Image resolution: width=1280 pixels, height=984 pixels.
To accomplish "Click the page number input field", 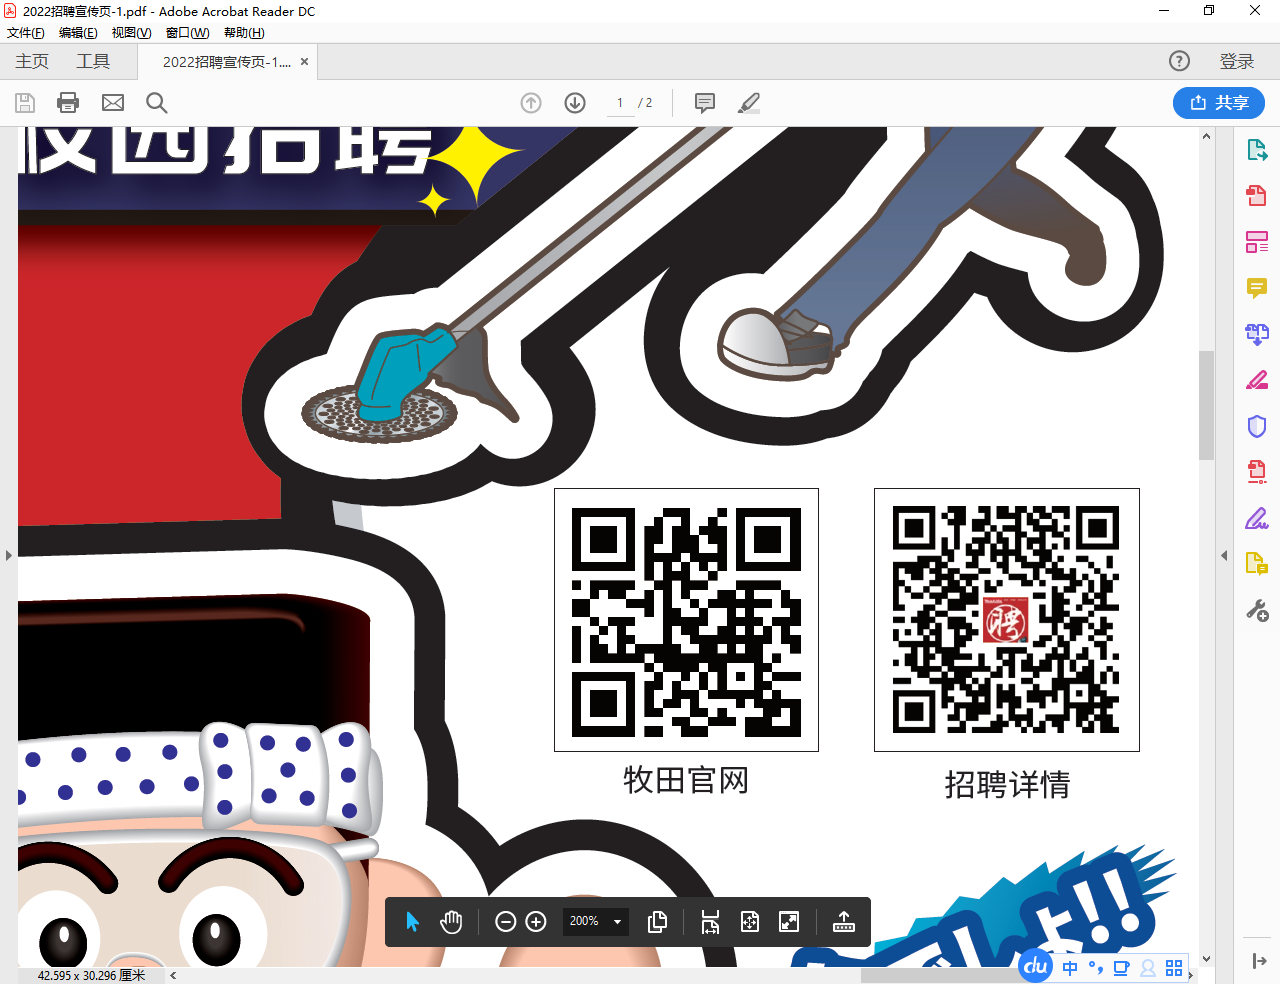I will click(x=620, y=103).
